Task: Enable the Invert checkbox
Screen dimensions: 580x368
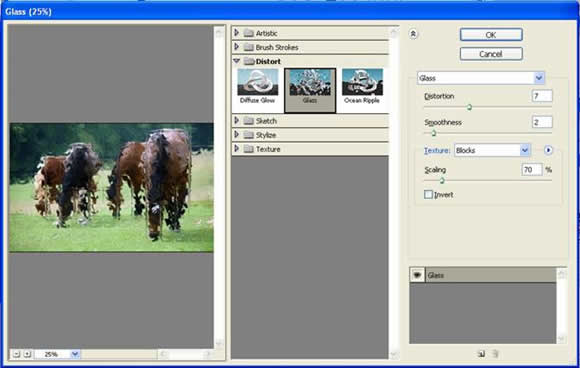Action: (x=428, y=194)
